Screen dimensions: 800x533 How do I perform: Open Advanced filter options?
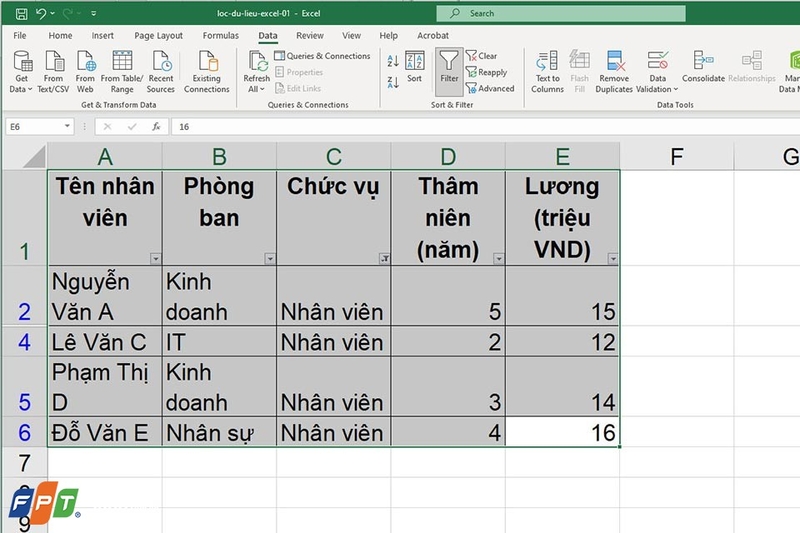(x=490, y=89)
